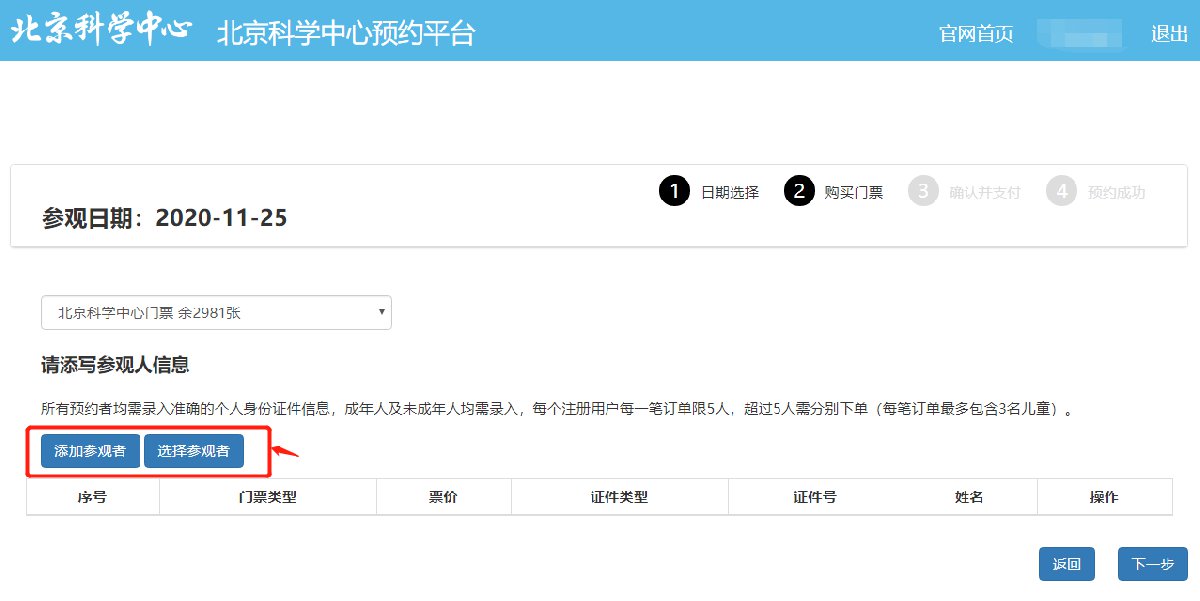The image size is (1200, 601).
Task: Click the blurred username in the header
Action: pyautogui.click(x=1080, y=34)
